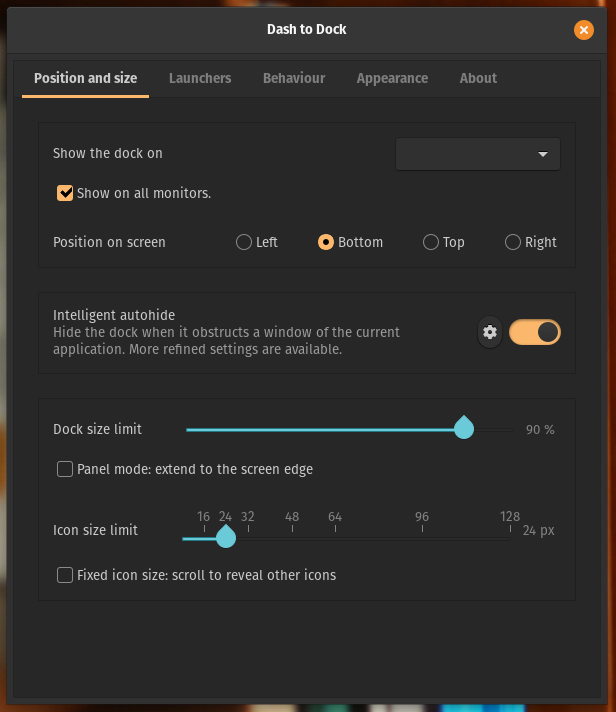Screen dimensions: 616x712
Task: Click the 64 mark on icon size slider
Action: tap(335, 516)
